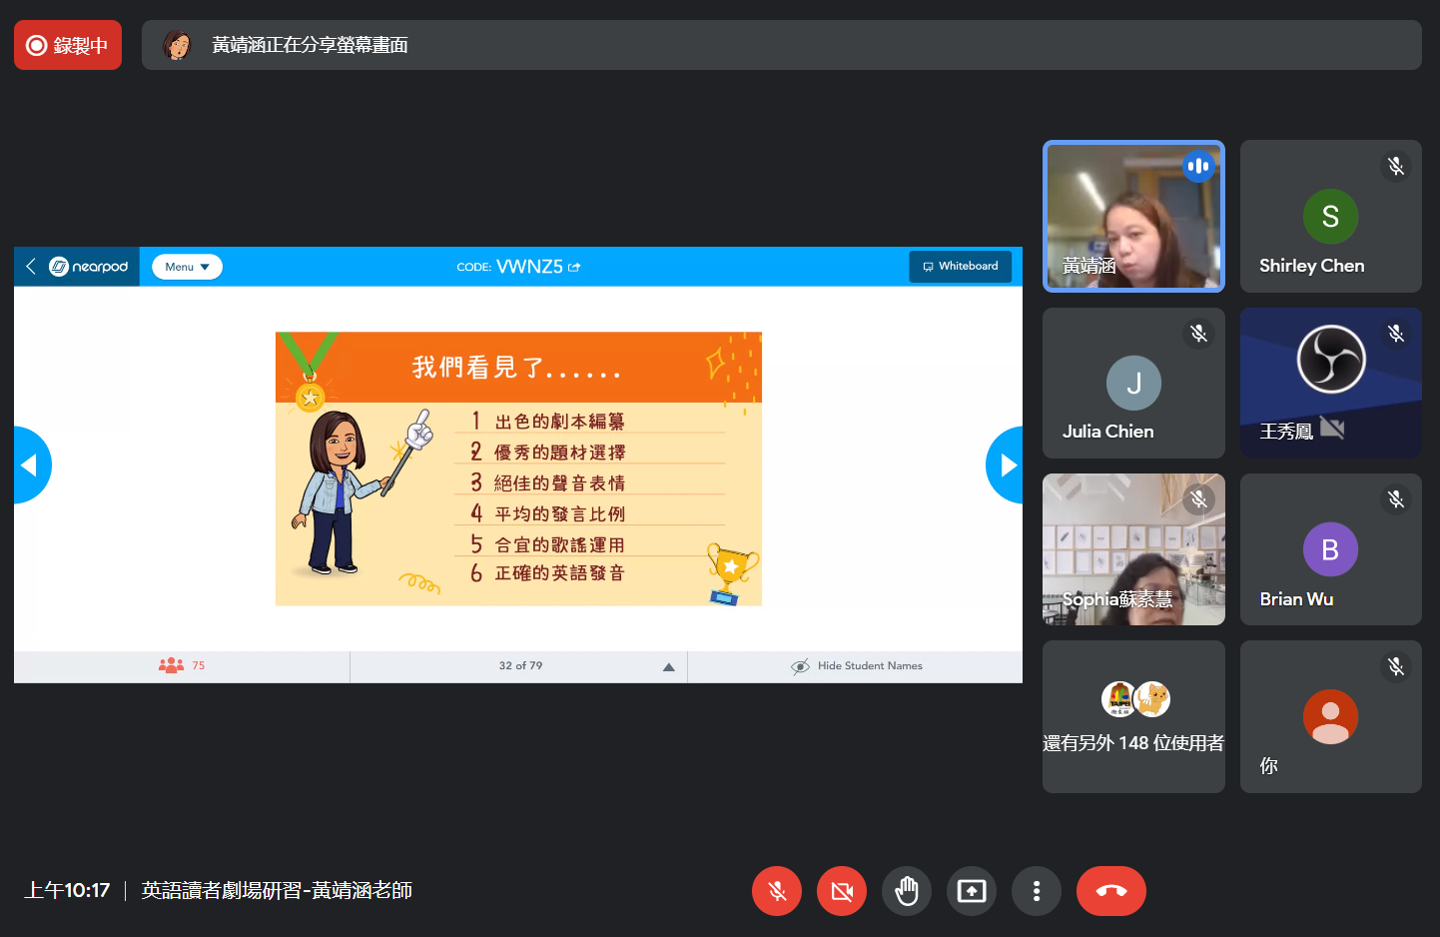Select Shirley Chen's participant tile
The height and width of the screenshot is (937, 1440).
tap(1331, 216)
